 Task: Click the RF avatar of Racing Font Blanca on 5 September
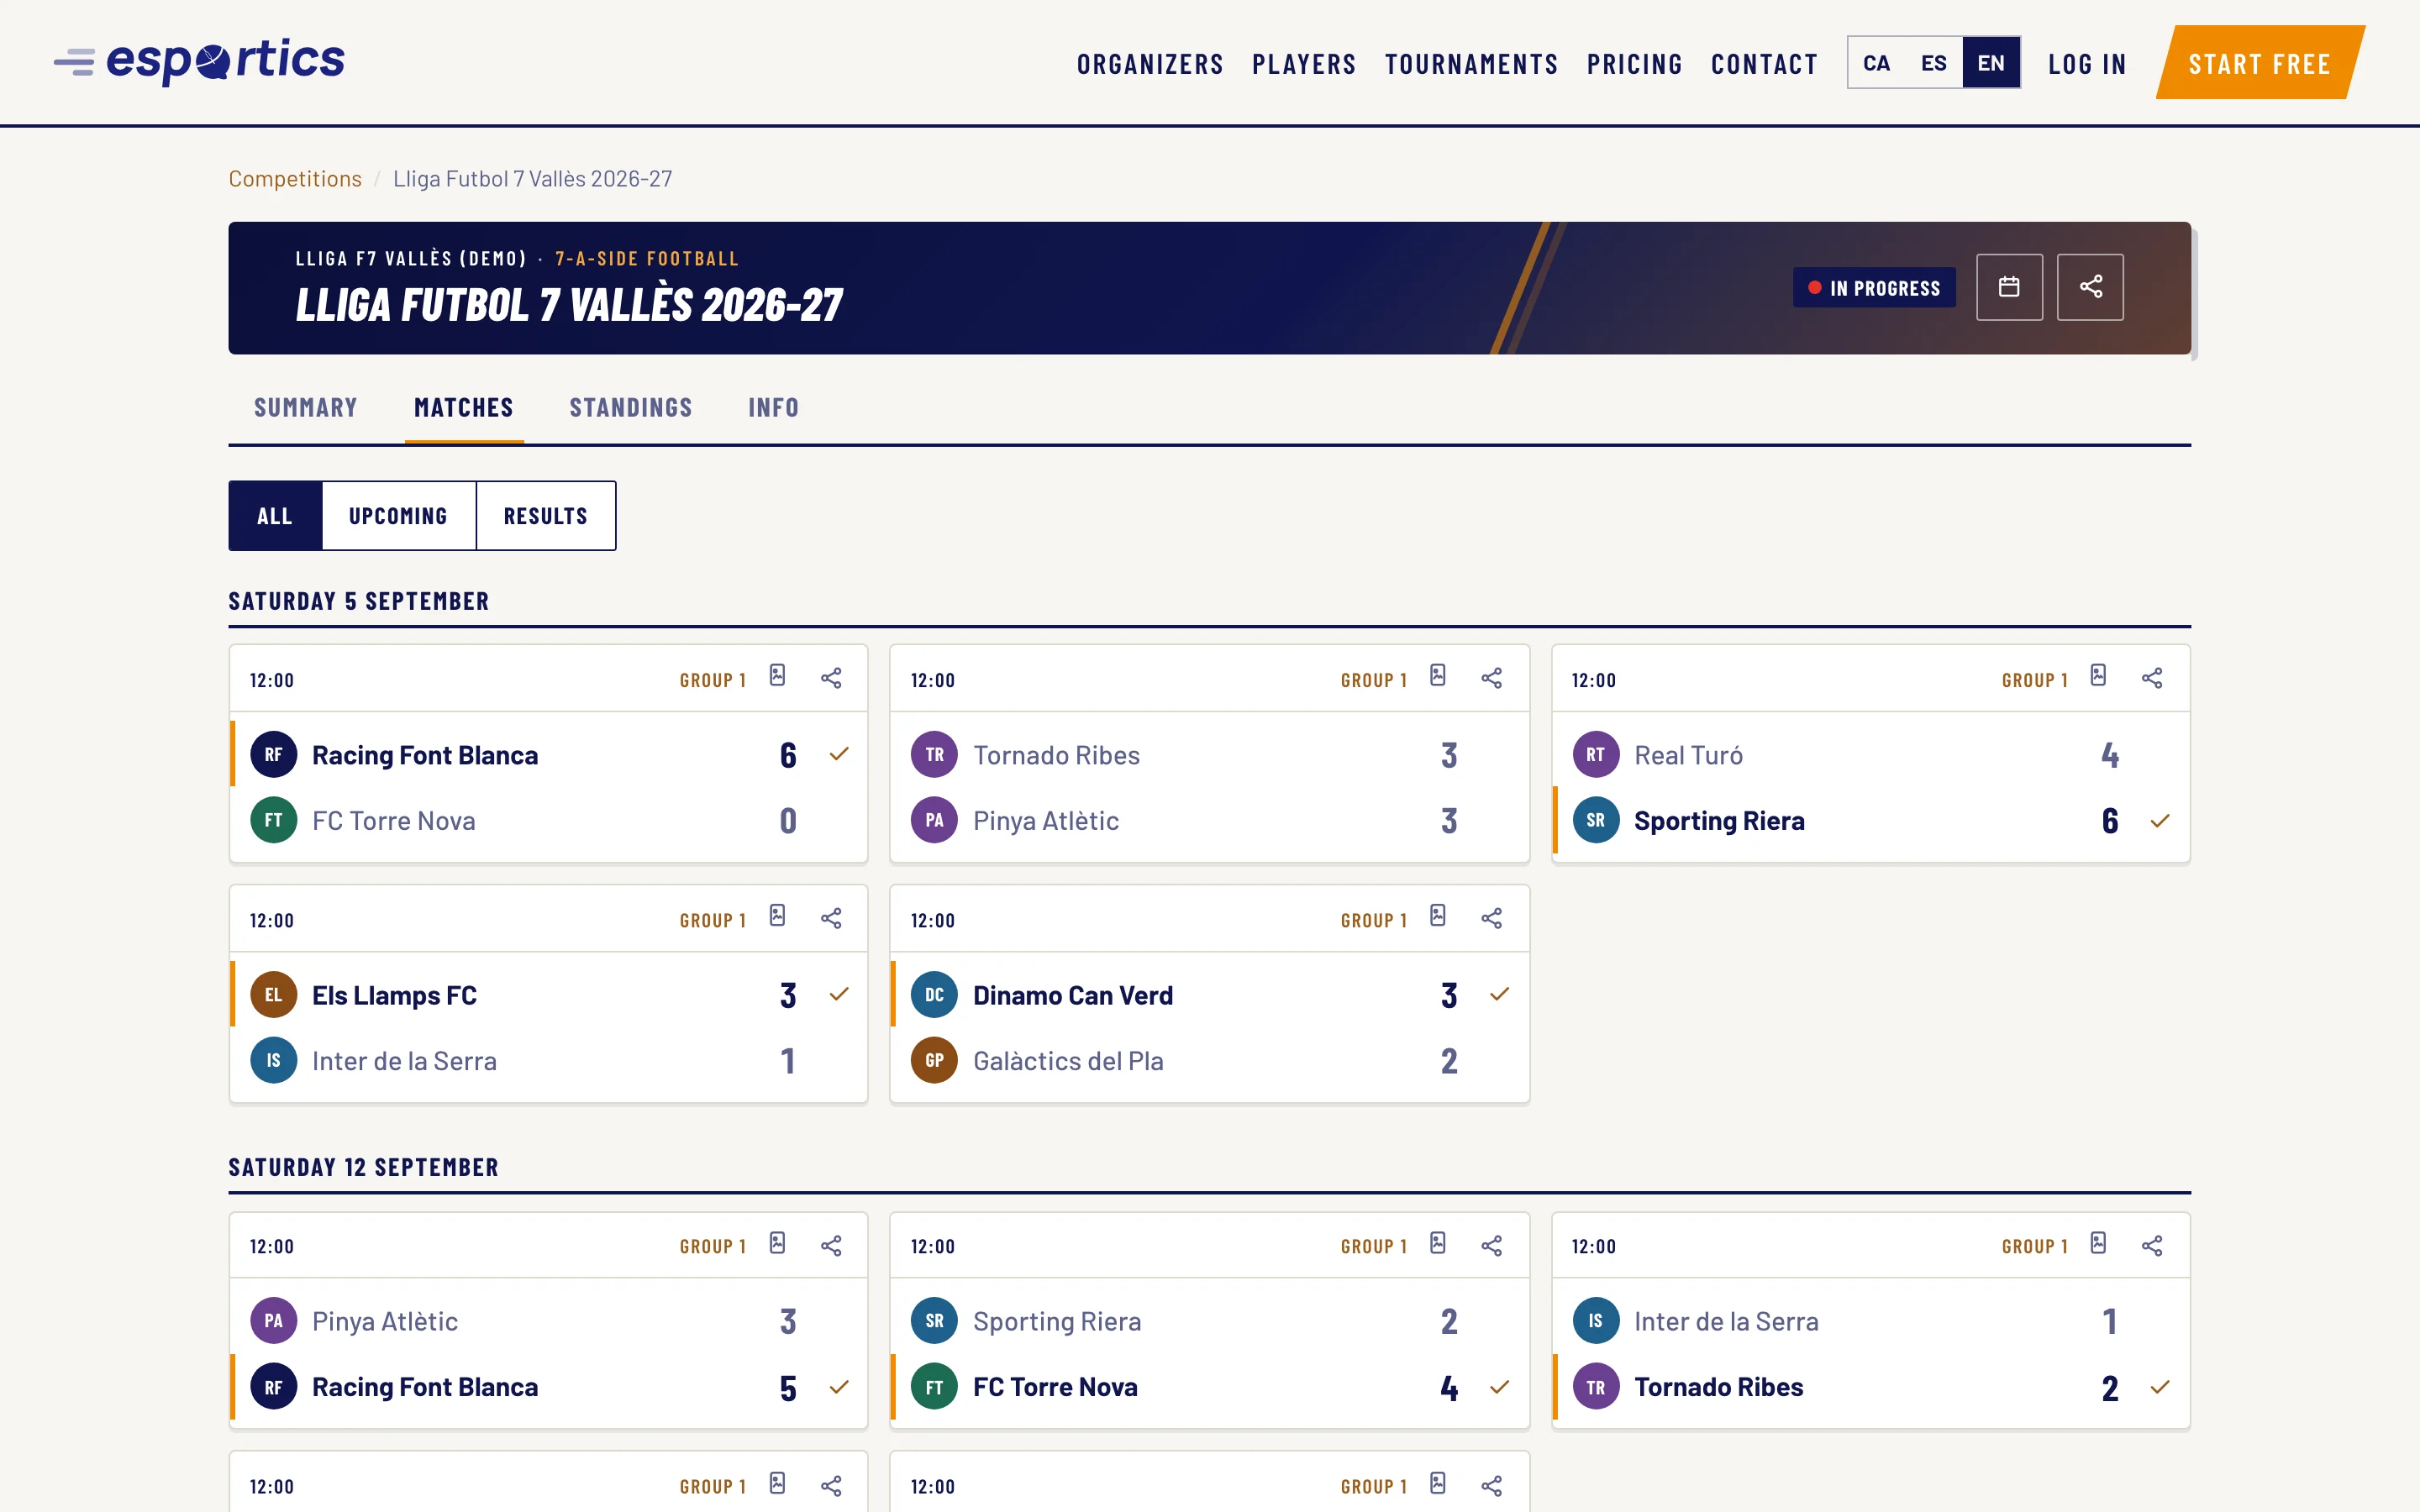pyautogui.click(x=274, y=755)
